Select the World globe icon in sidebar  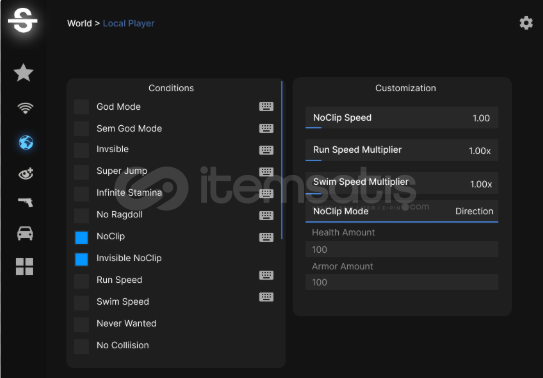click(26, 142)
